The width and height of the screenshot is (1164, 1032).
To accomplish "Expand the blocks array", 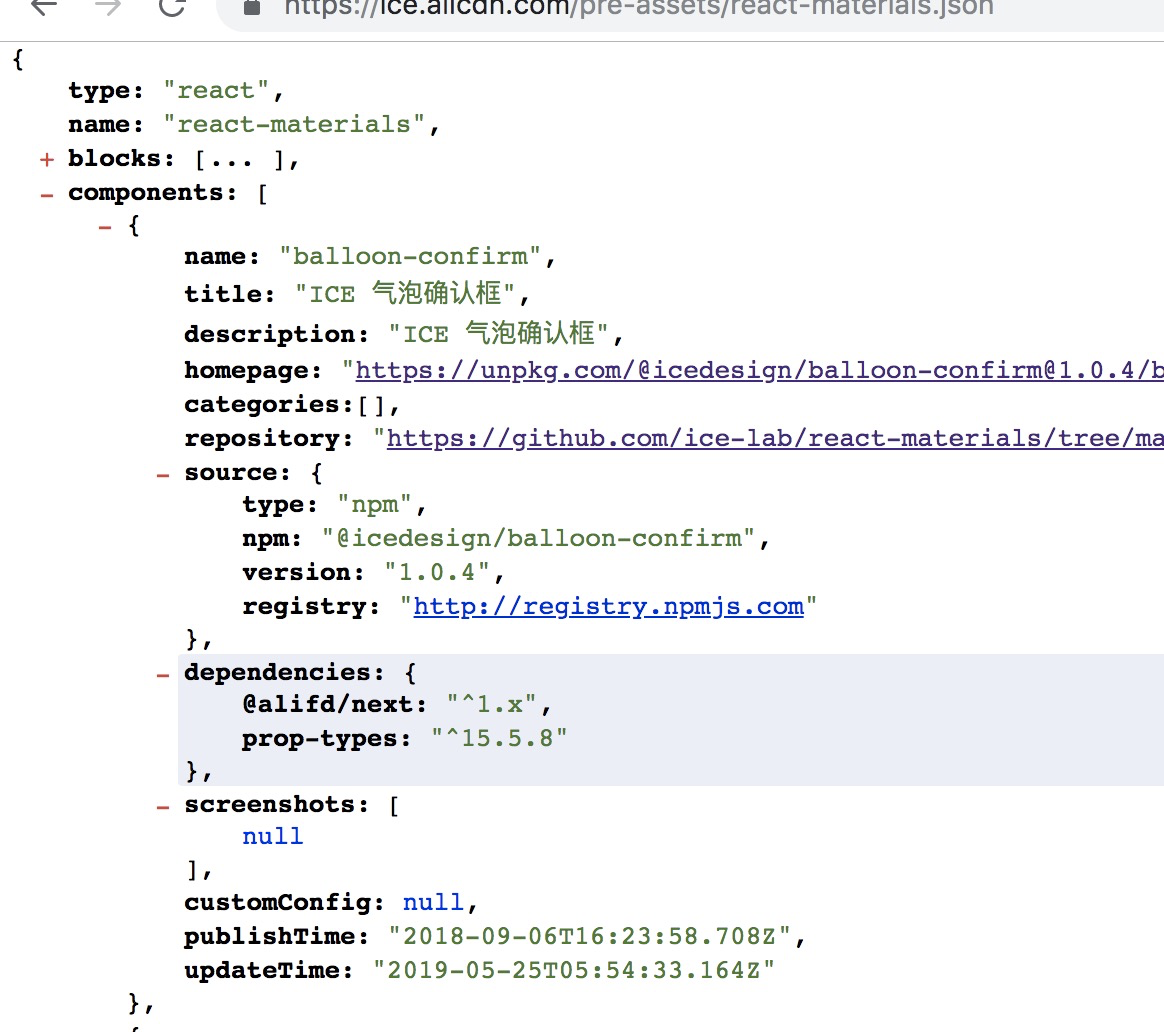I will pyautogui.click(x=47, y=159).
